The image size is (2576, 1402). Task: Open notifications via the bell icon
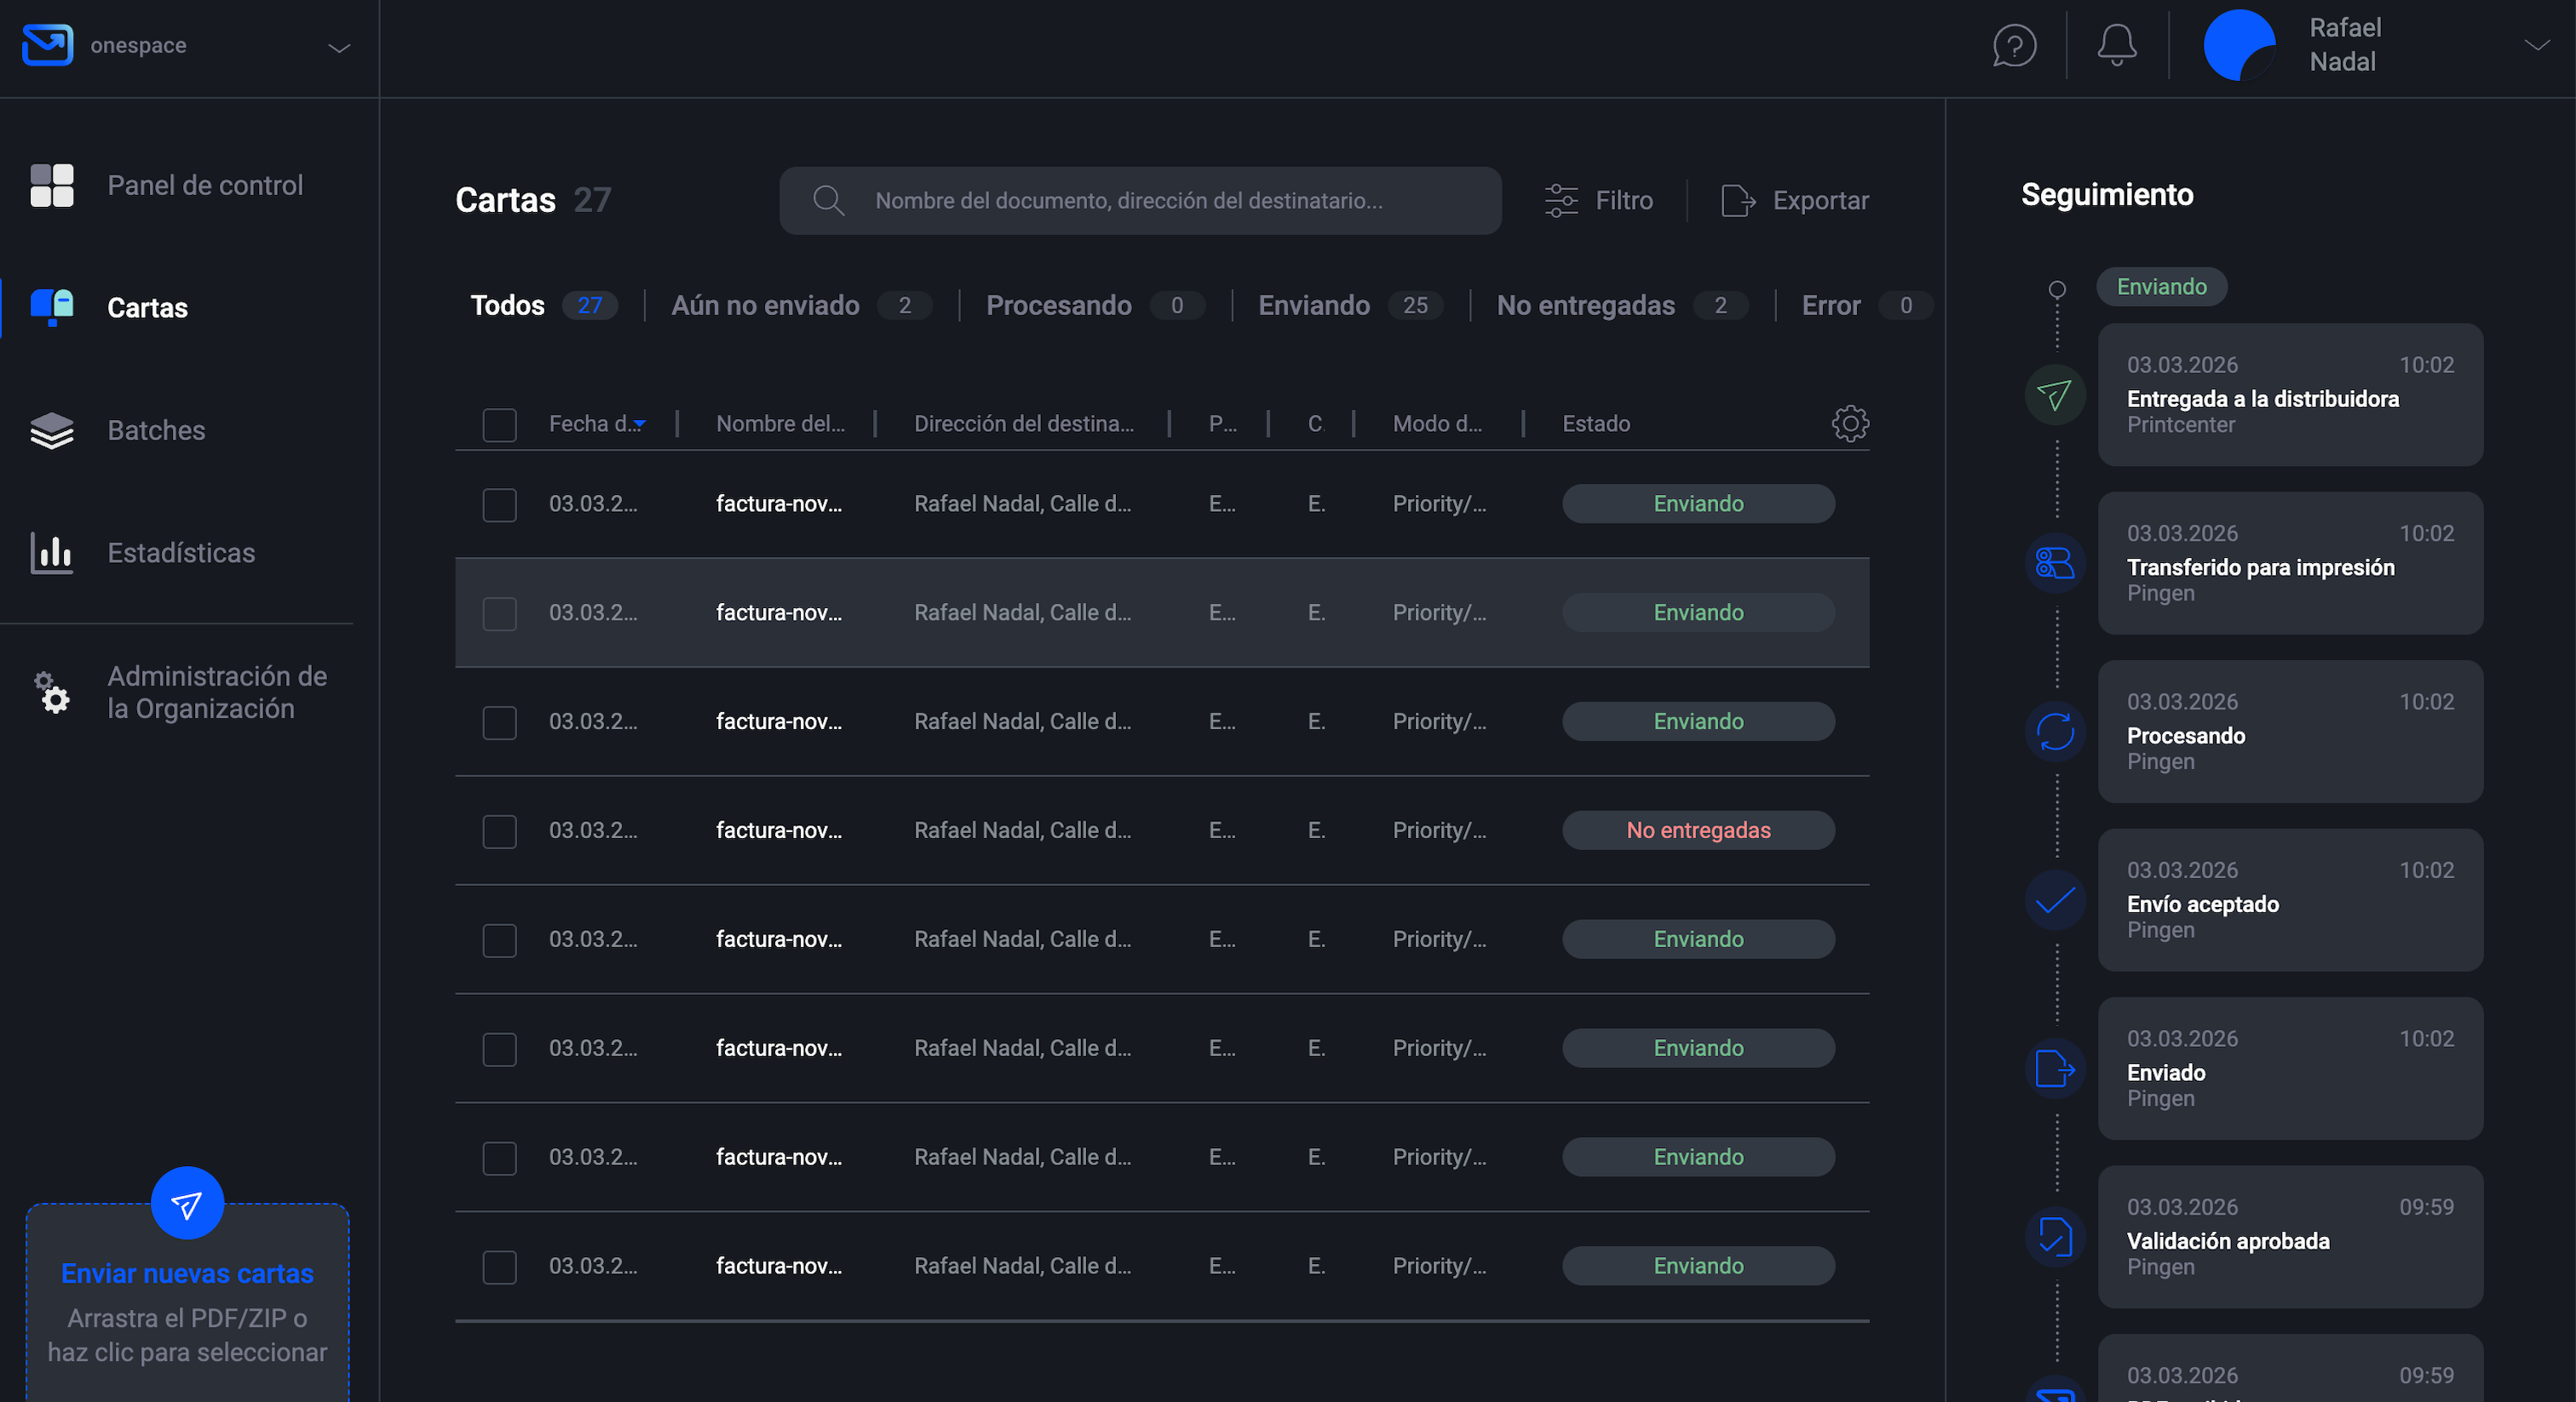2117,45
